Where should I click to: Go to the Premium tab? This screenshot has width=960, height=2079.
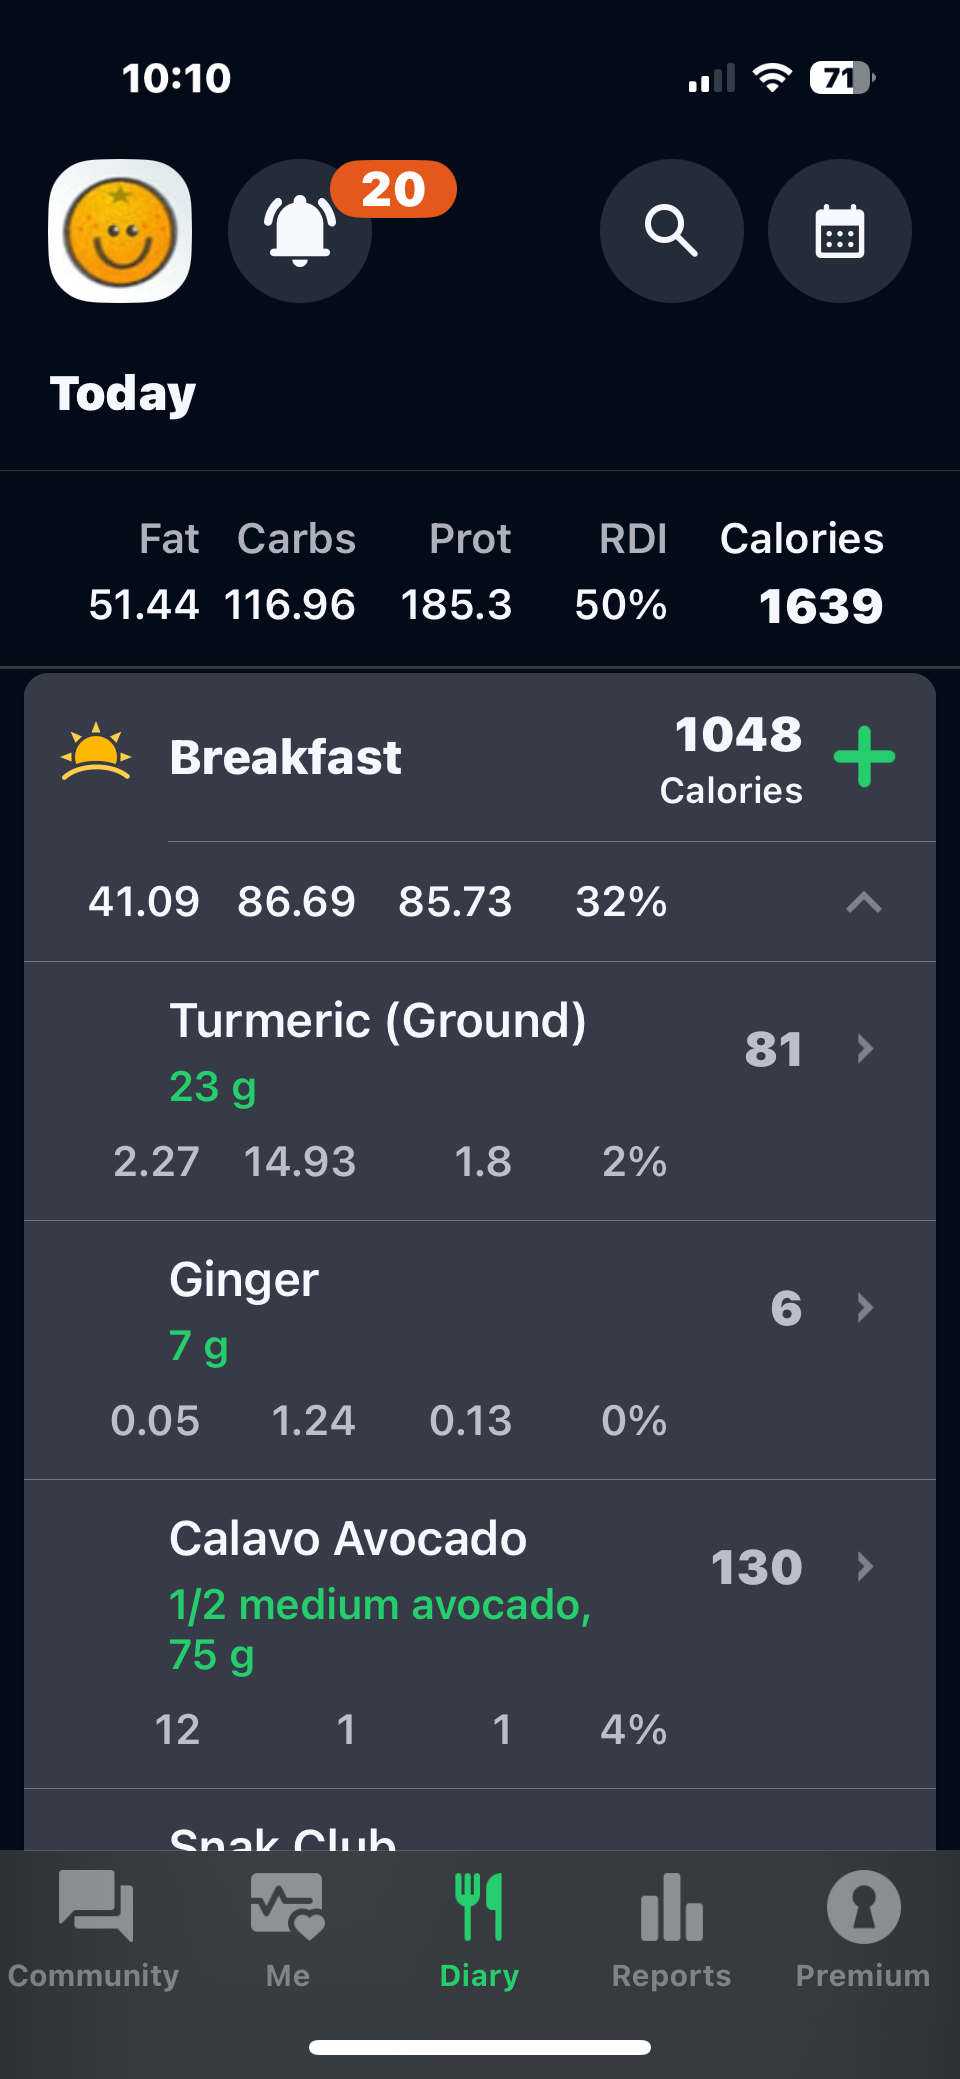[863, 1930]
